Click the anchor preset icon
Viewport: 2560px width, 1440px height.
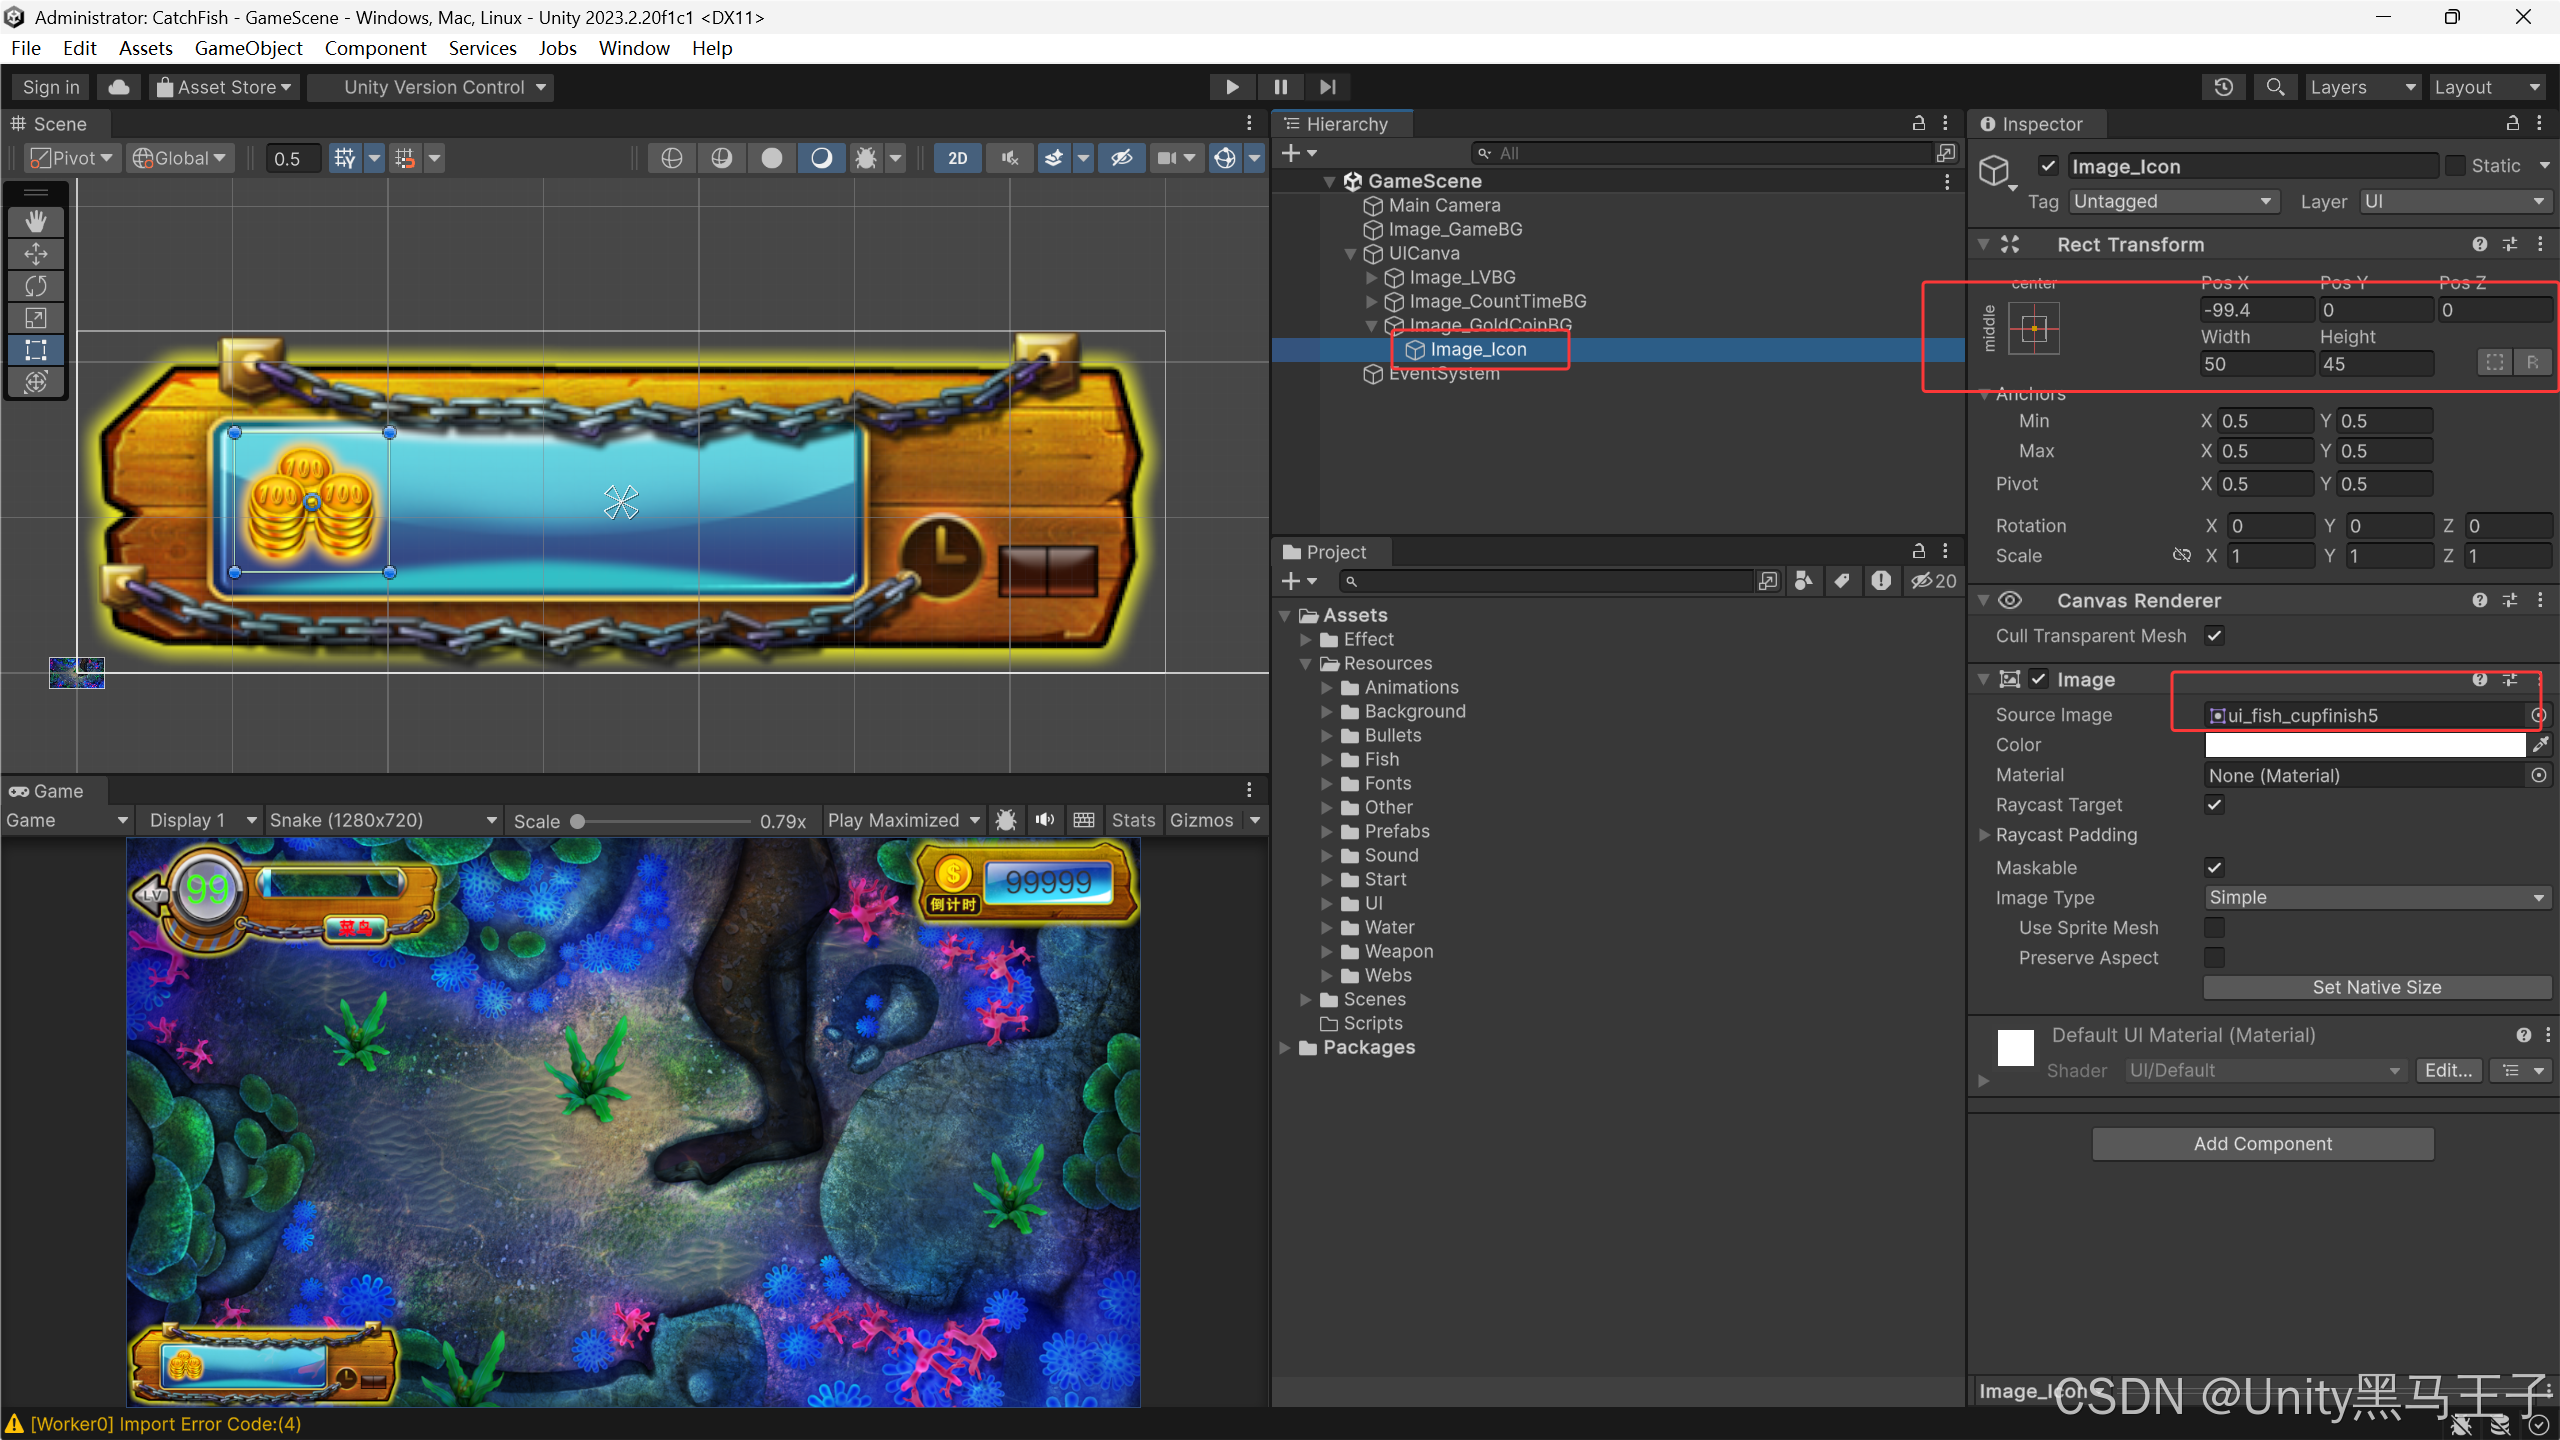pos(2034,329)
